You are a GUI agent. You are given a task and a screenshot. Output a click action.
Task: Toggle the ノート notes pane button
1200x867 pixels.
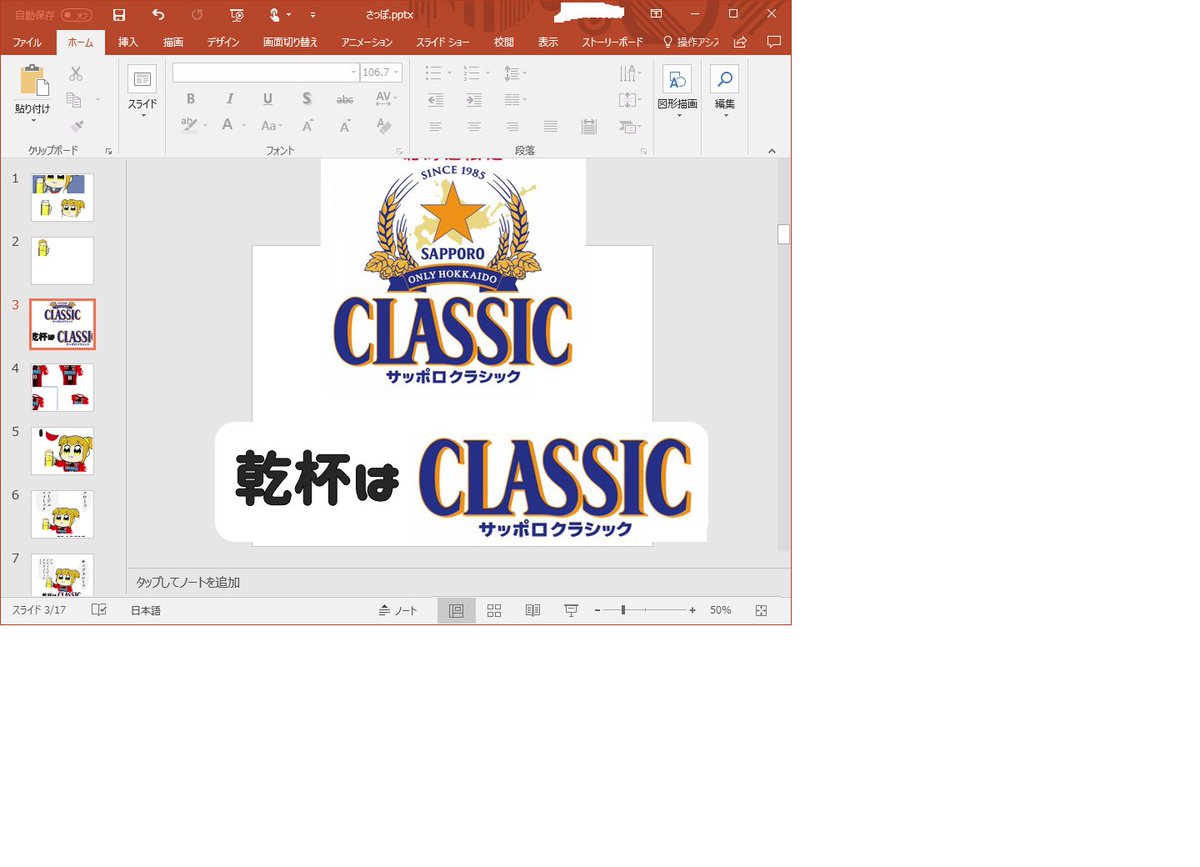[398, 610]
